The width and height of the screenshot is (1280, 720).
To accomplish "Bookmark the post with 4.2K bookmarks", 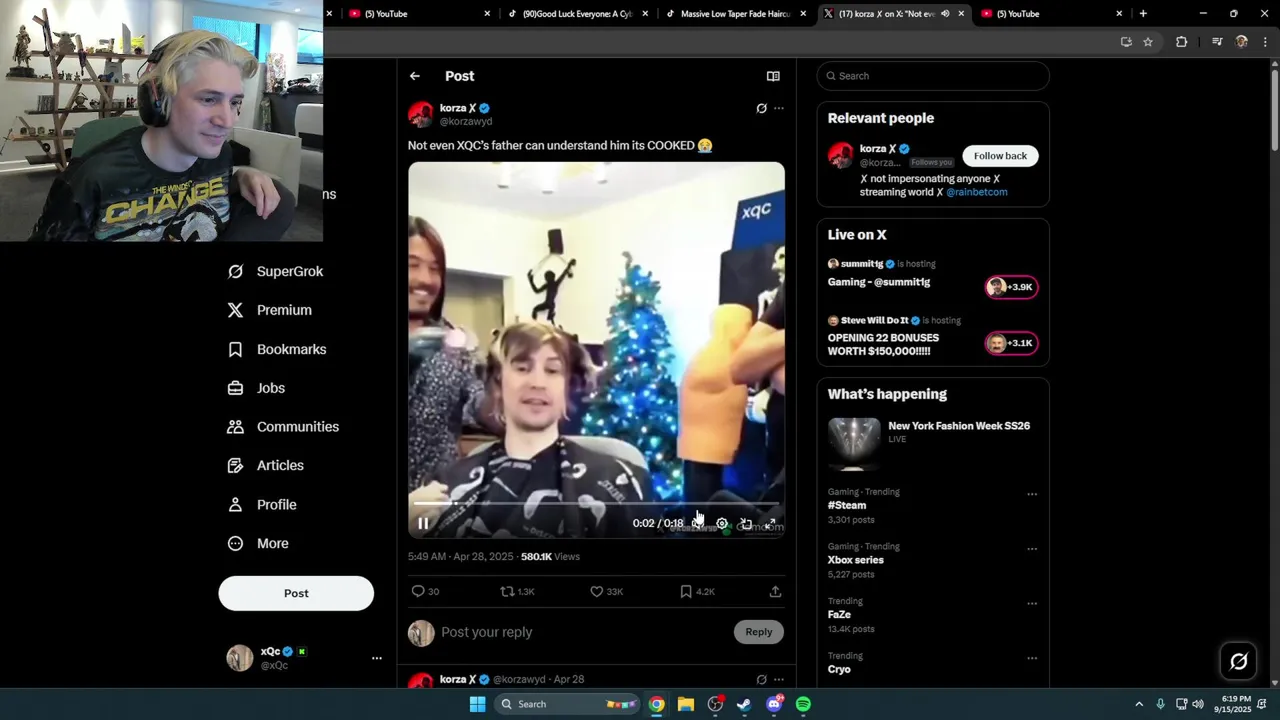I will pos(697,591).
